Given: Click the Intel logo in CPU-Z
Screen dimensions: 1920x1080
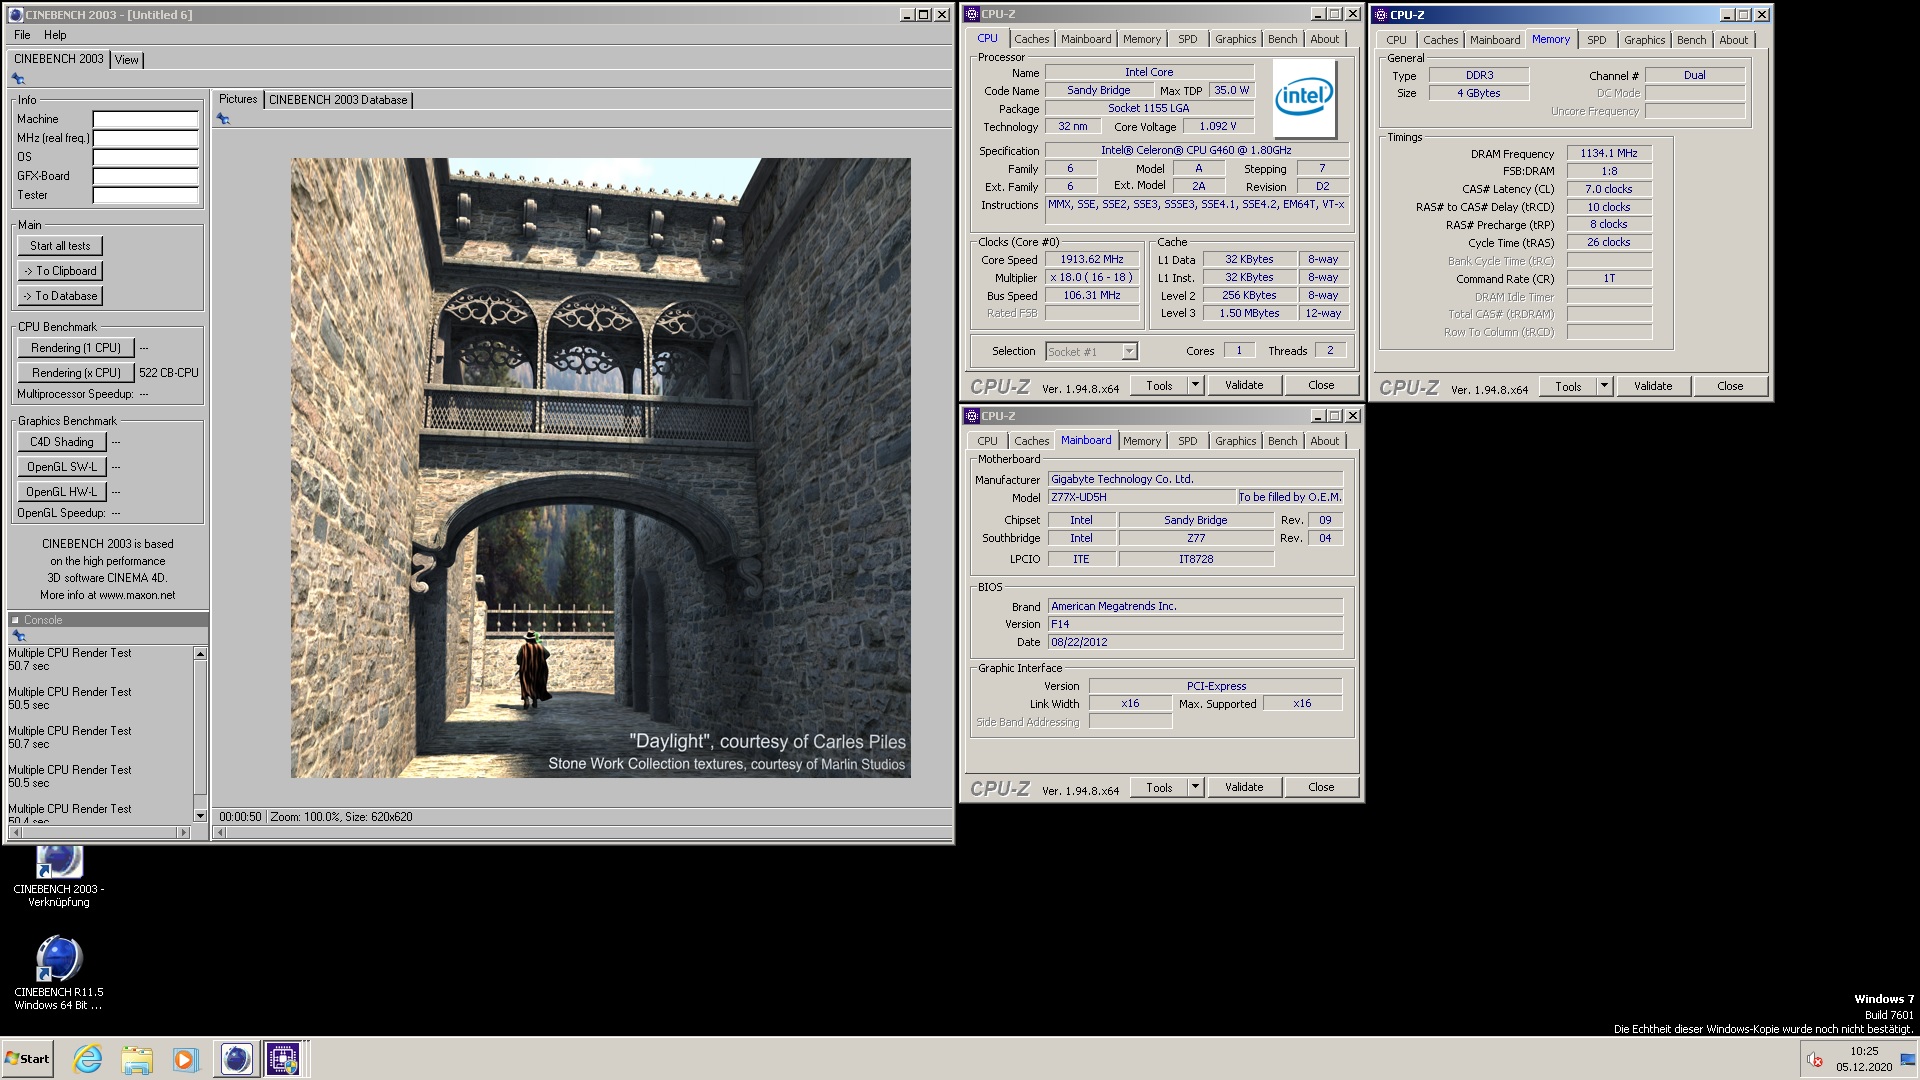Looking at the screenshot, I should point(1304,98).
